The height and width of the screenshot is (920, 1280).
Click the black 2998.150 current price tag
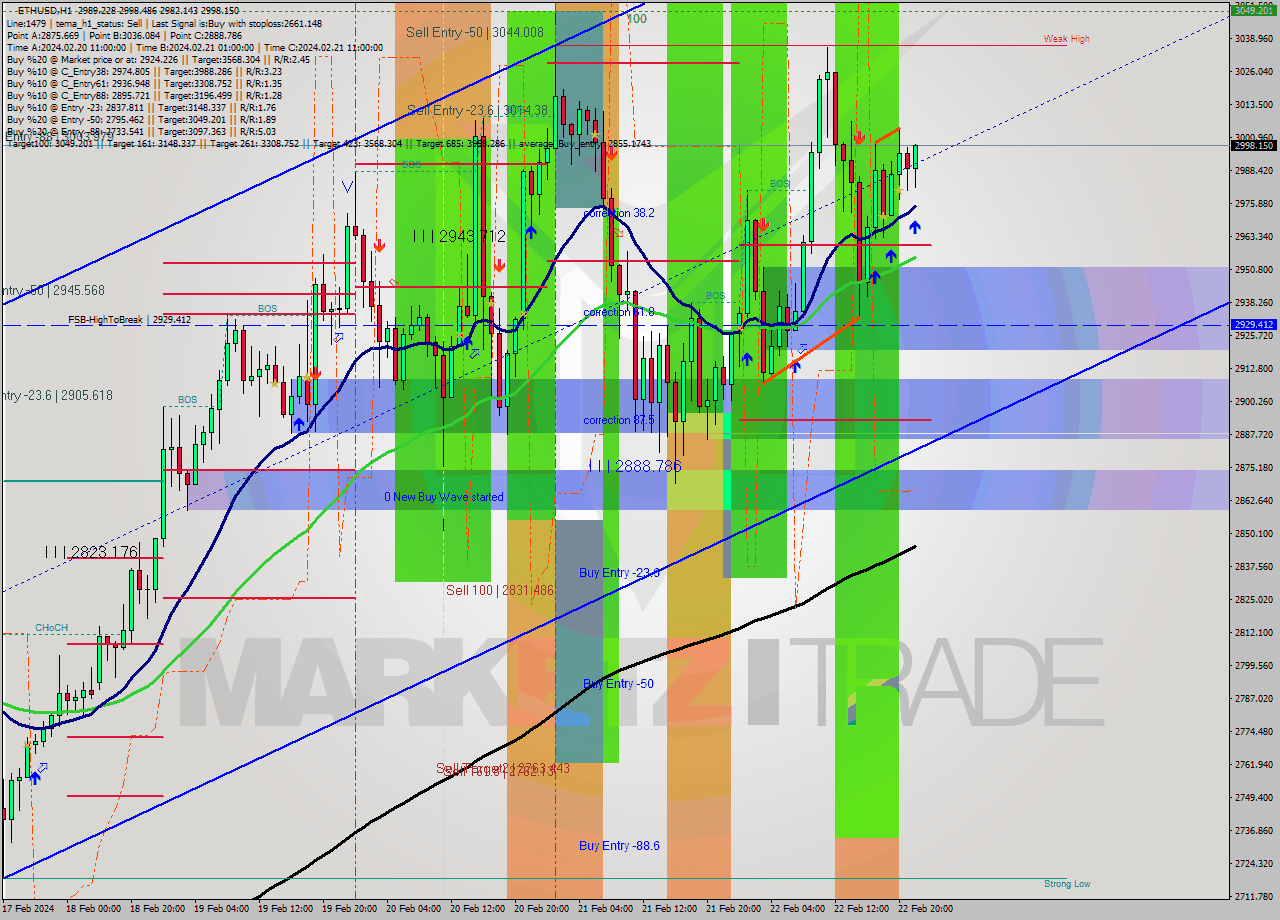1254,146
